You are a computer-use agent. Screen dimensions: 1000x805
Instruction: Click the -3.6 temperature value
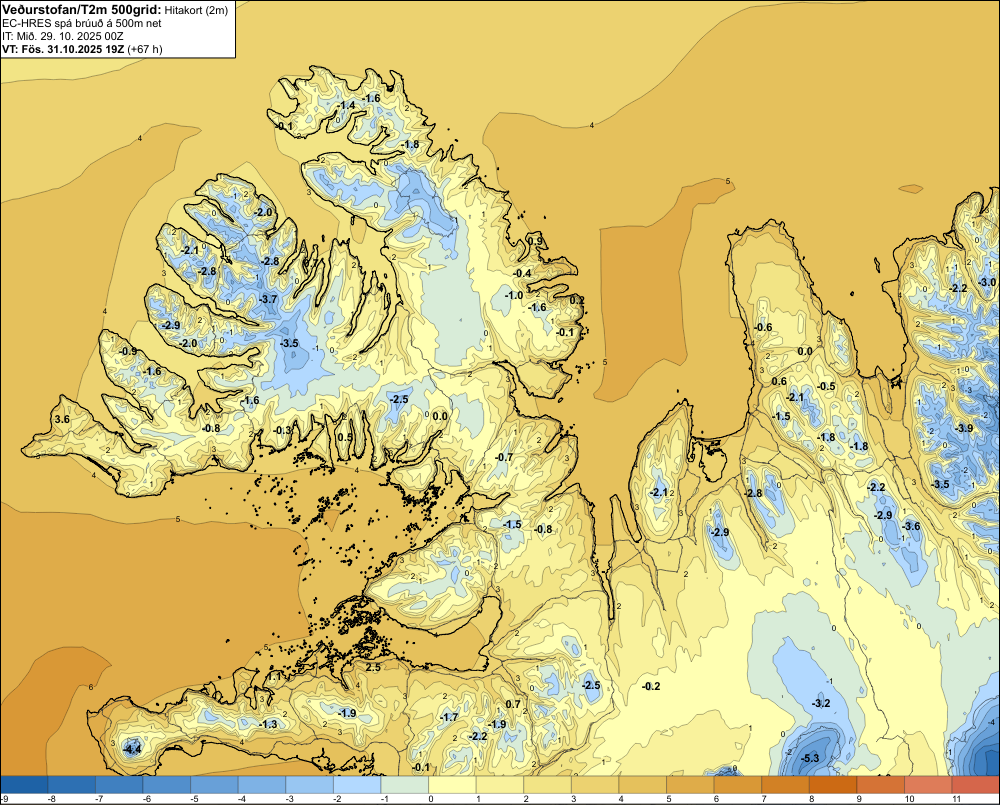click(x=912, y=526)
